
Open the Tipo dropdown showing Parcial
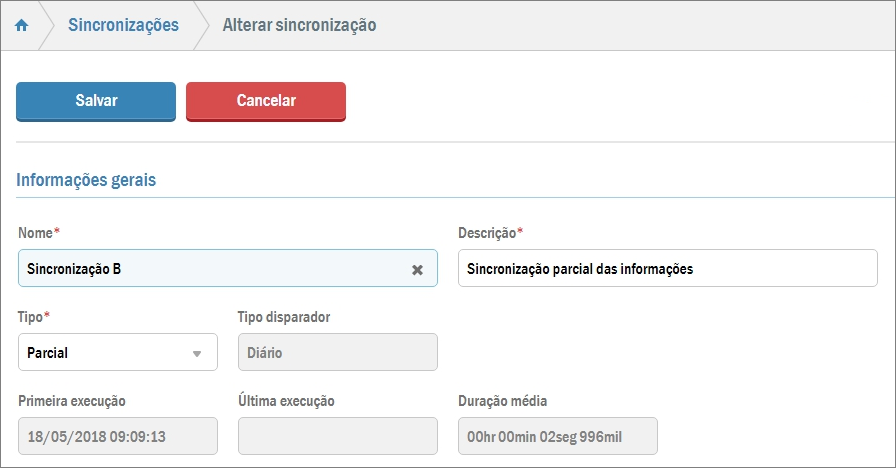point(118,353)
